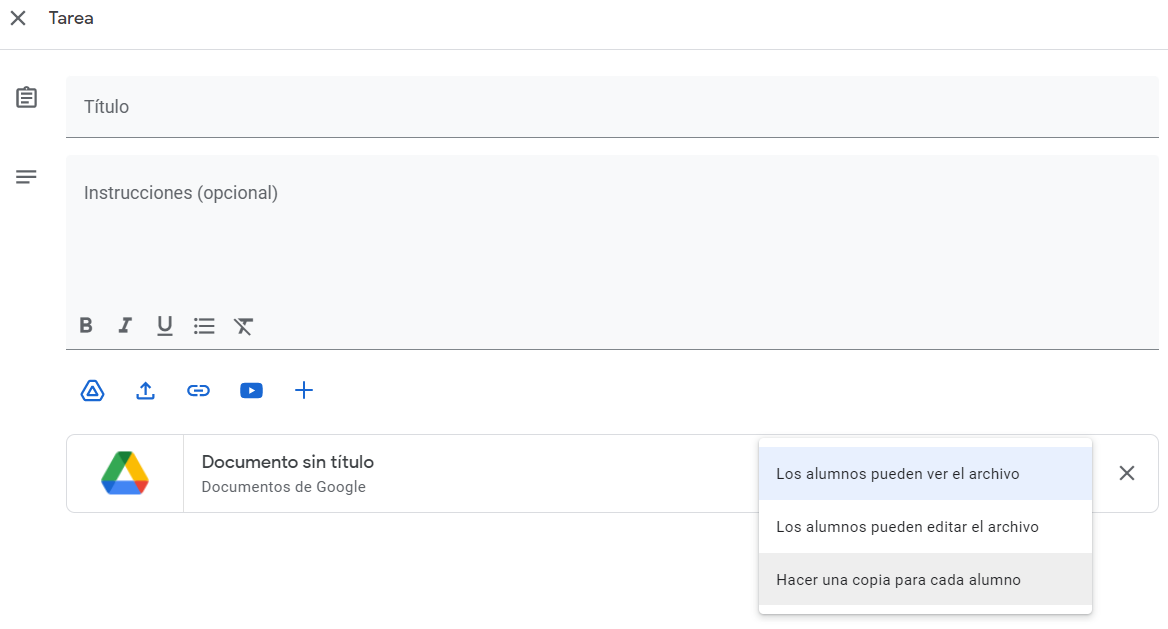1168x629 pixels.
Task: Clear text formatting
Action: [244, 326]
